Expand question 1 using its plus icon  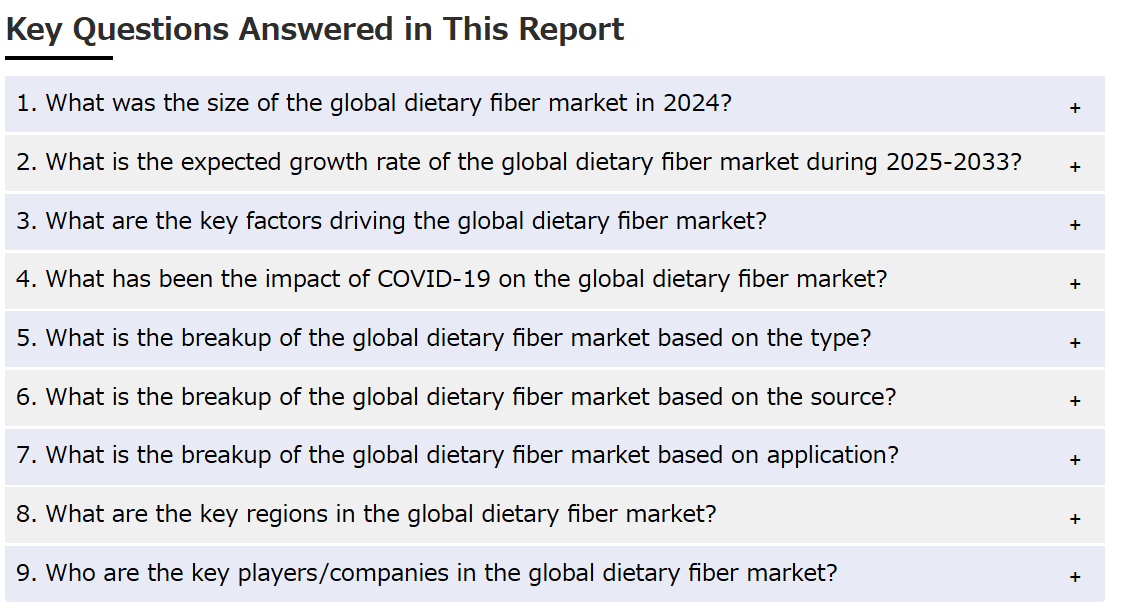click(1075, 108)
